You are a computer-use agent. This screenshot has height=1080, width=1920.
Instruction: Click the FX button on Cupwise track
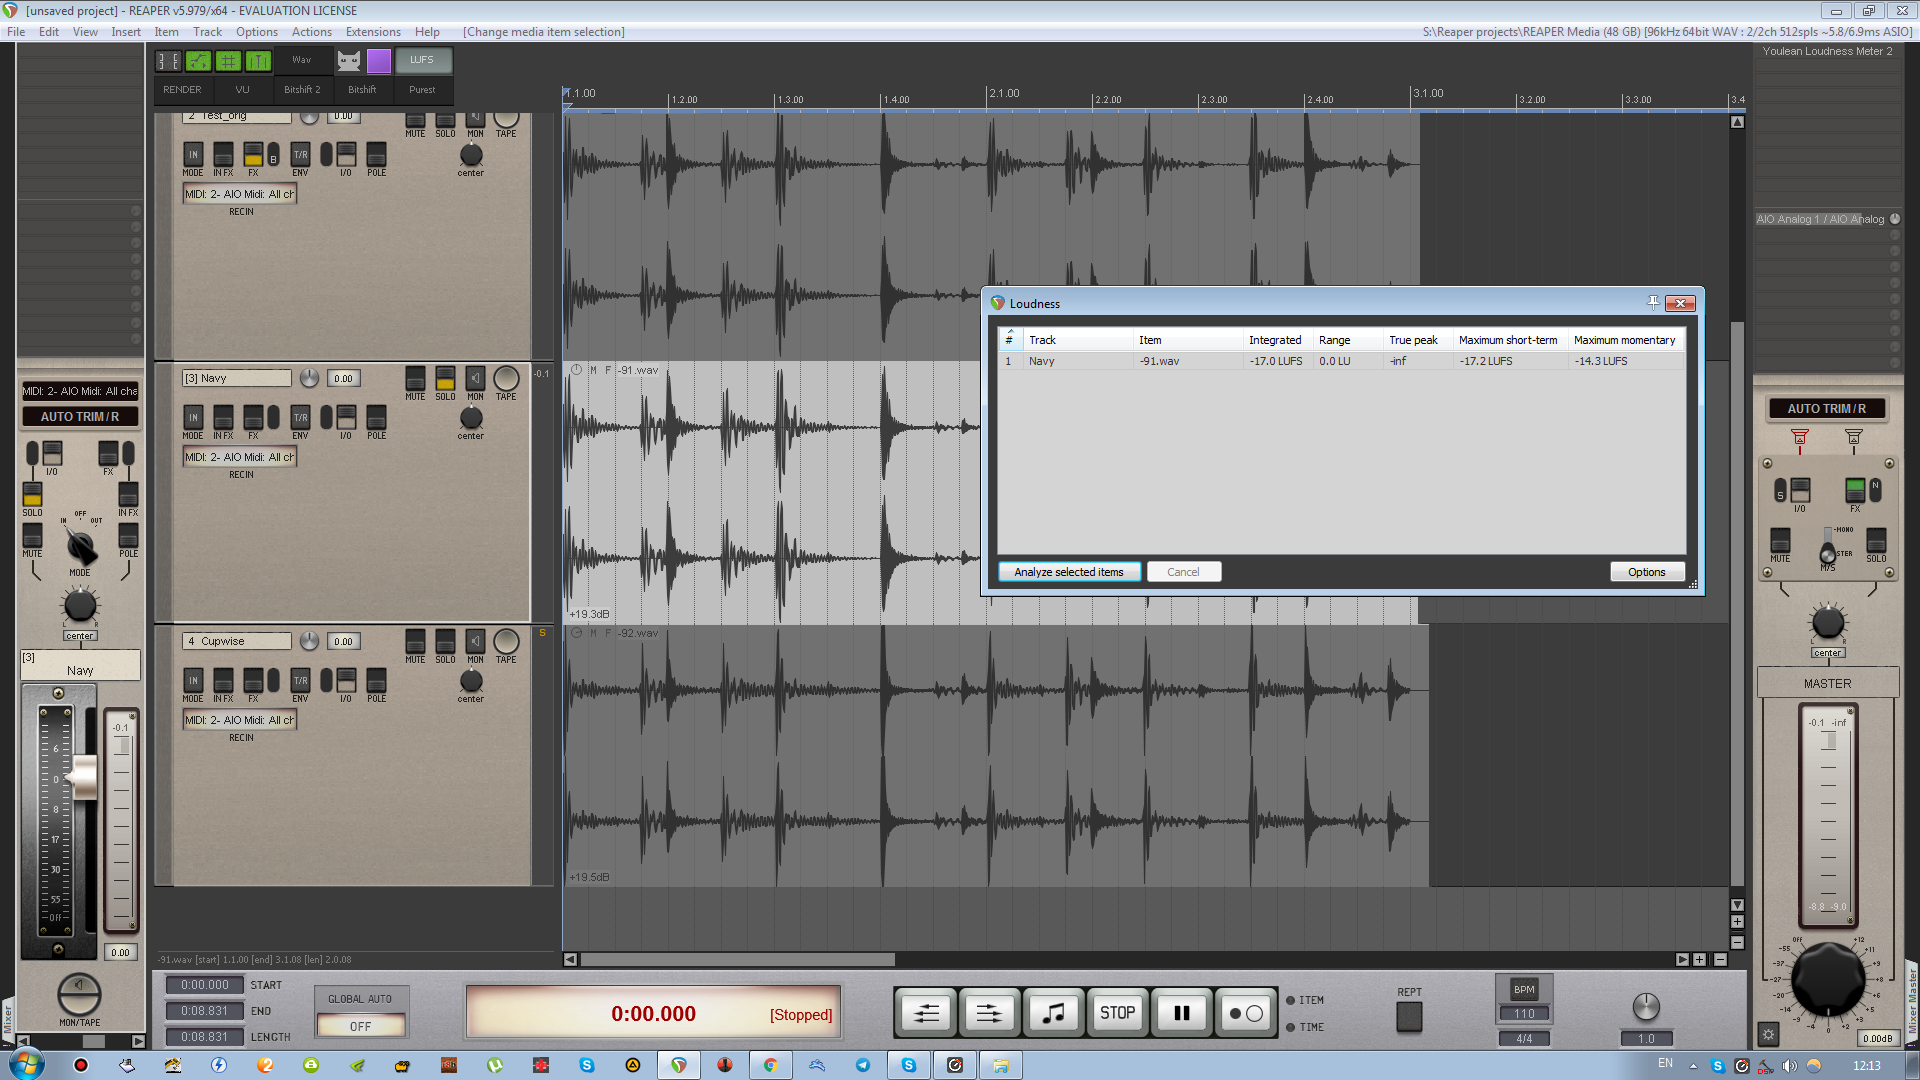tap(253, 681)
